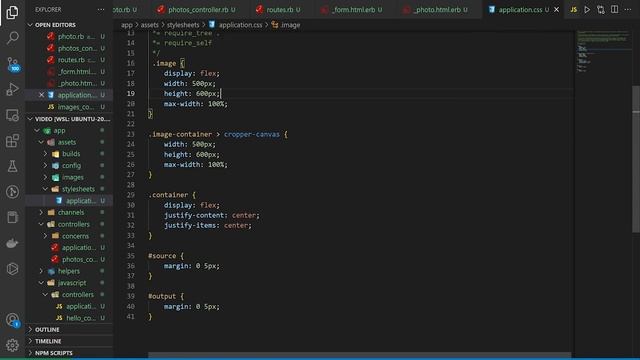Expand the images folder
The width and height of the screenshot is (640, 360).
pyautogui.click(x=69, y=177)
